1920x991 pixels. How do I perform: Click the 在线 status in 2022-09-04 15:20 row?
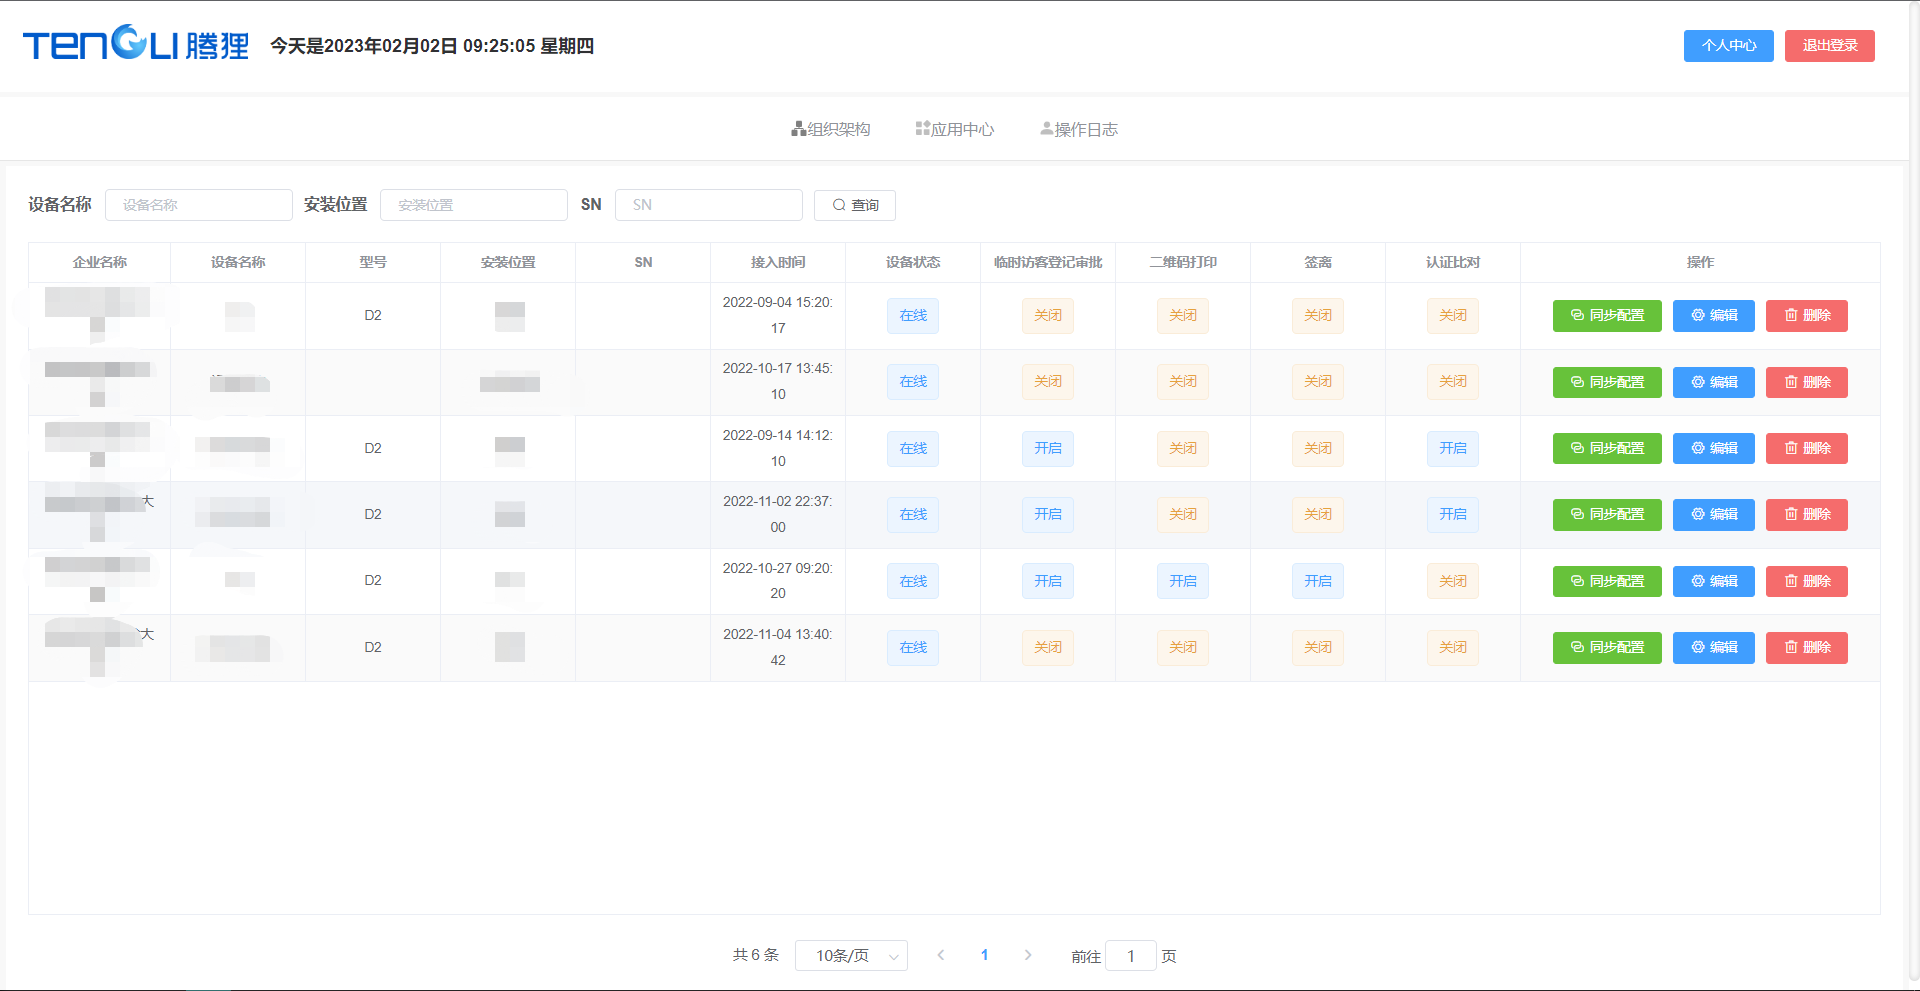(913, 315)
